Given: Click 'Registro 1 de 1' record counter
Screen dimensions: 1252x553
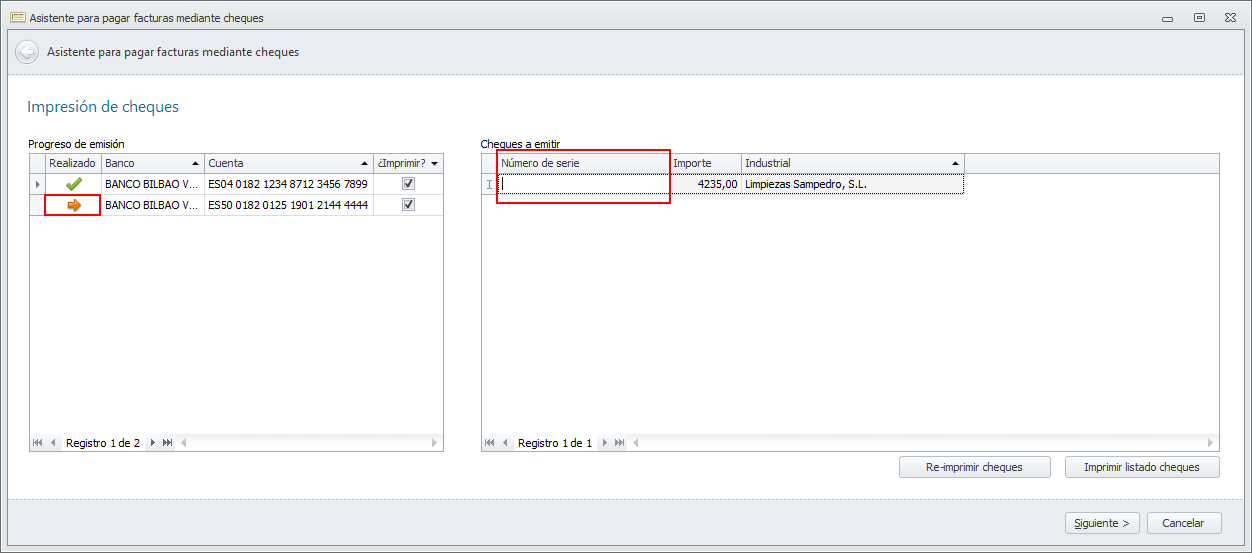Looking at the screenshot, I should (x=555, y=442).
